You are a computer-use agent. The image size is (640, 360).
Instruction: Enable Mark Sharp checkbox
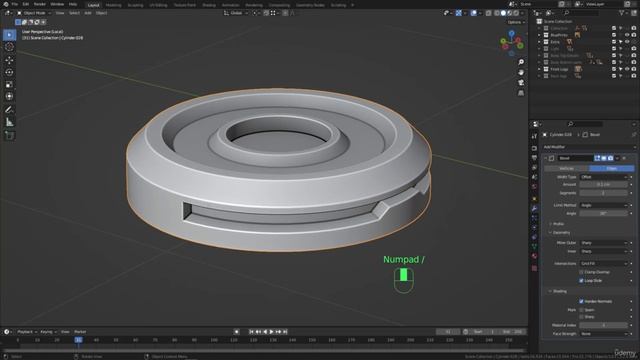point(581,317)
